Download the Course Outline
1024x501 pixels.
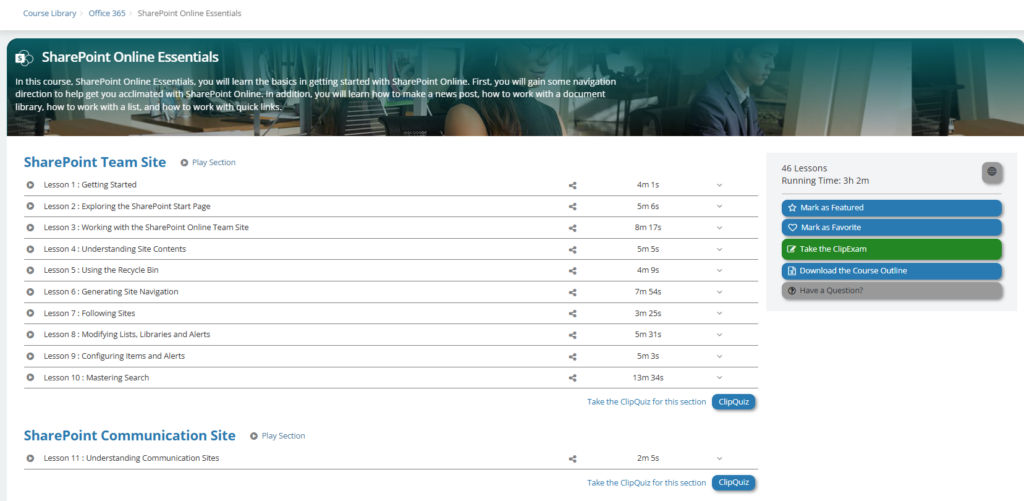coord(891,270)
